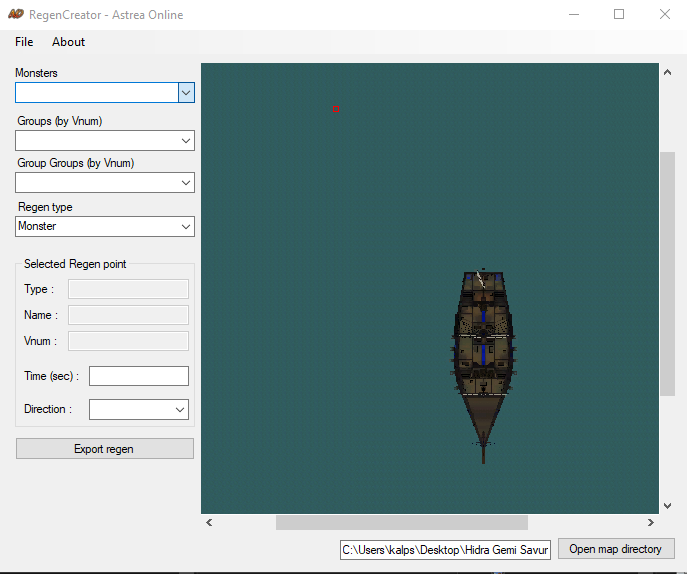Expand the Monsters dropdown arrow
Screen dimensions: 687x574
coord(186,93)
